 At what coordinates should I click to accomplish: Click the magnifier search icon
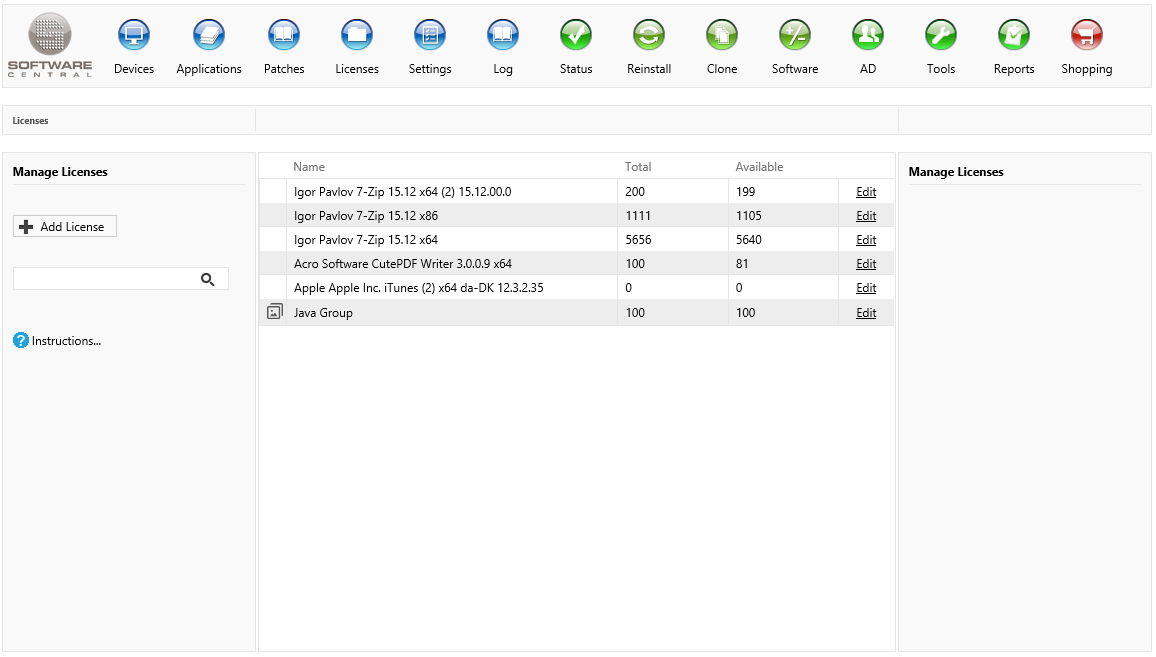(208, 280)
